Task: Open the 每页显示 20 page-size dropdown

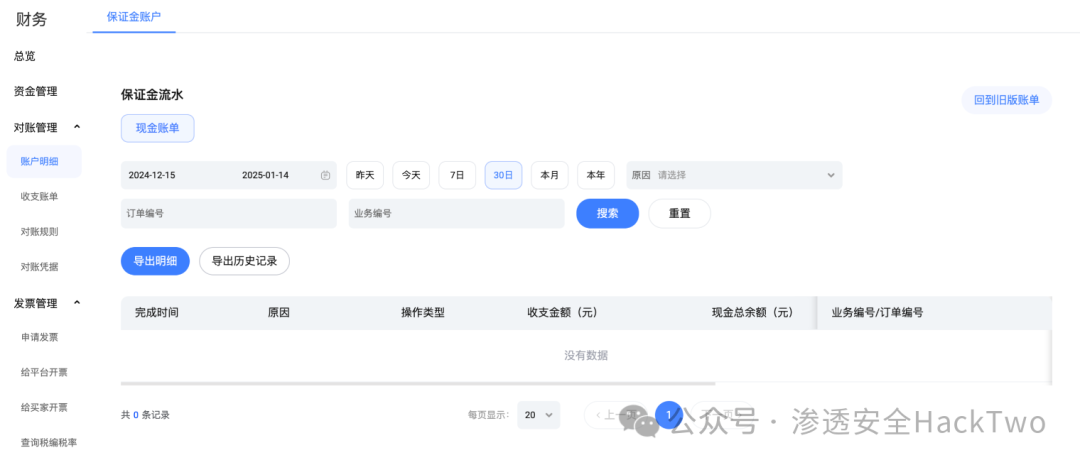Action: (538, 415)
